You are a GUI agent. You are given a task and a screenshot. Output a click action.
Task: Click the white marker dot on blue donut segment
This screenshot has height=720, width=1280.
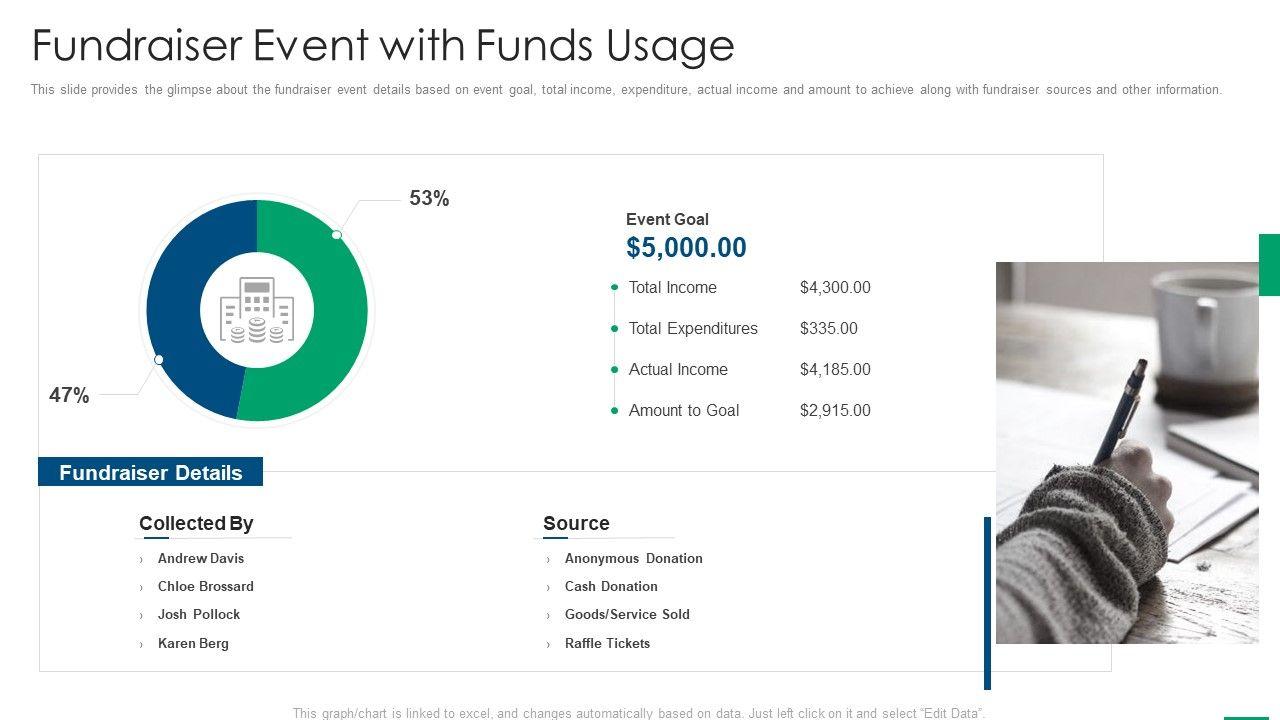(x=159, y=359)
